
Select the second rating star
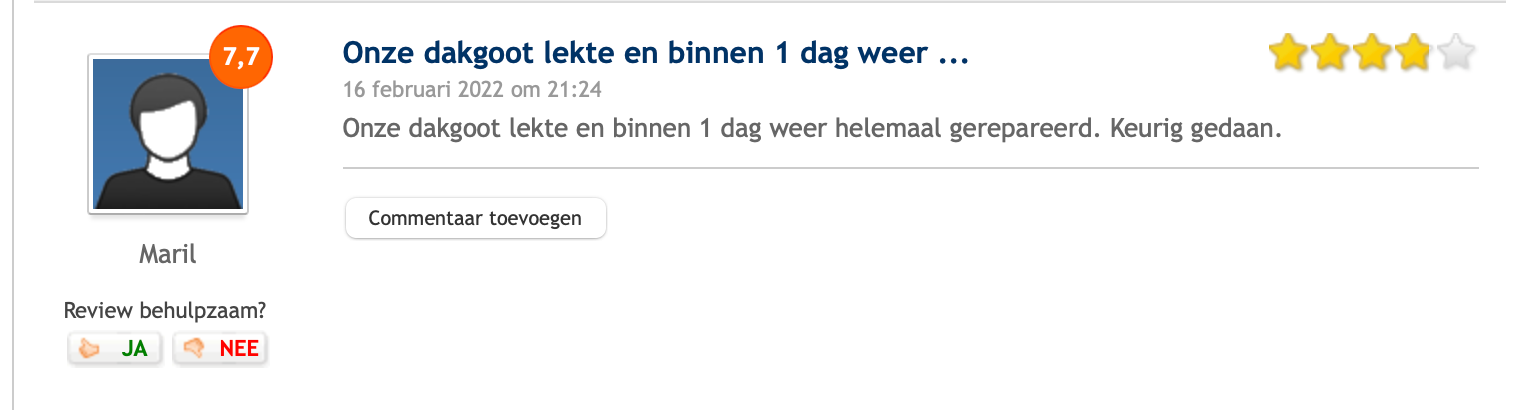[x=1330, y=52]
